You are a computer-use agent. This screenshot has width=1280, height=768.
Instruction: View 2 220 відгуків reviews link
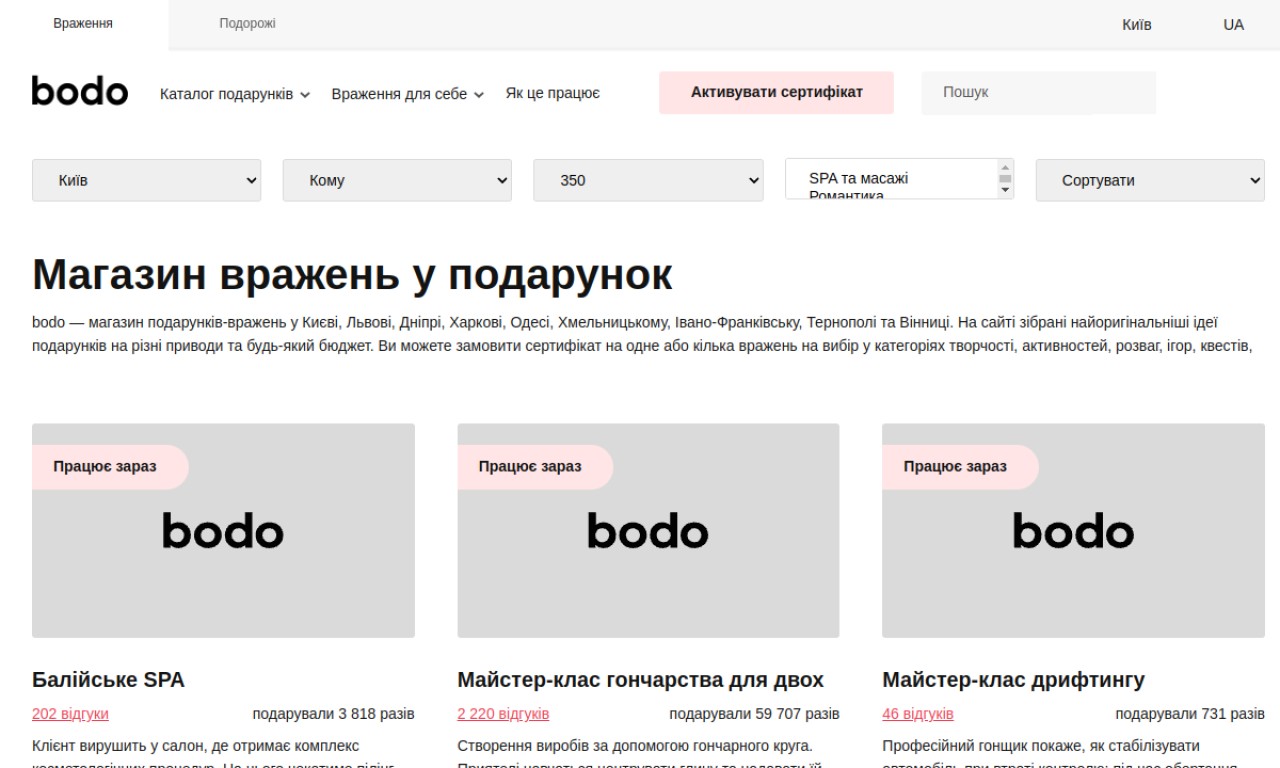pos(503,714)
